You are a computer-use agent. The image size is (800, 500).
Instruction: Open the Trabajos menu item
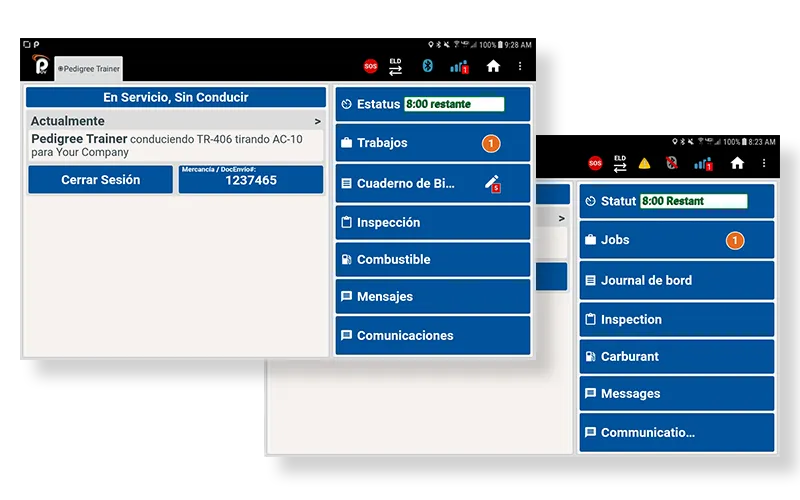(x=433, y=143)
